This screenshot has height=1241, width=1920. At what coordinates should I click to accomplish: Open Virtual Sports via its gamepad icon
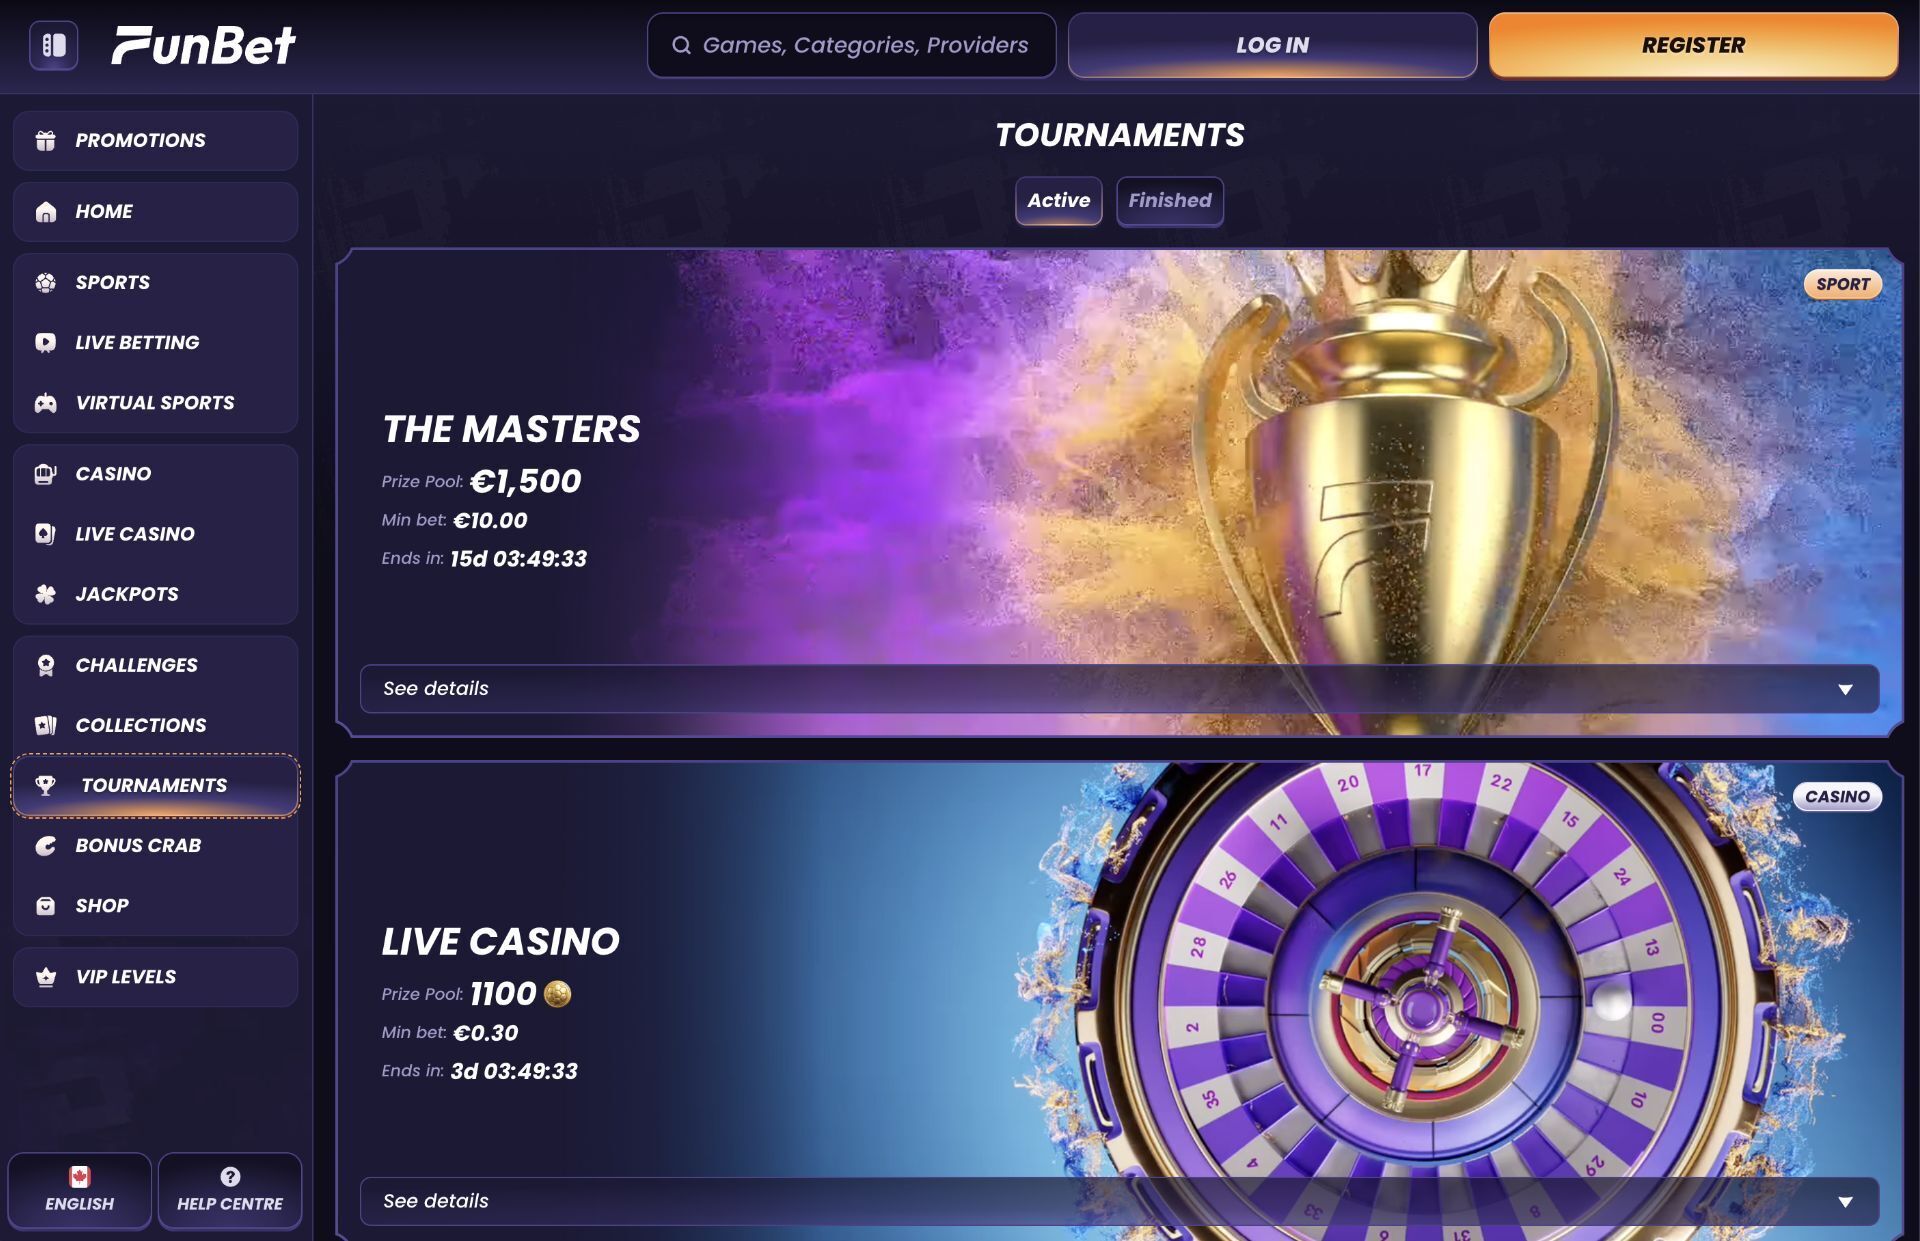(x=46, y=403)
